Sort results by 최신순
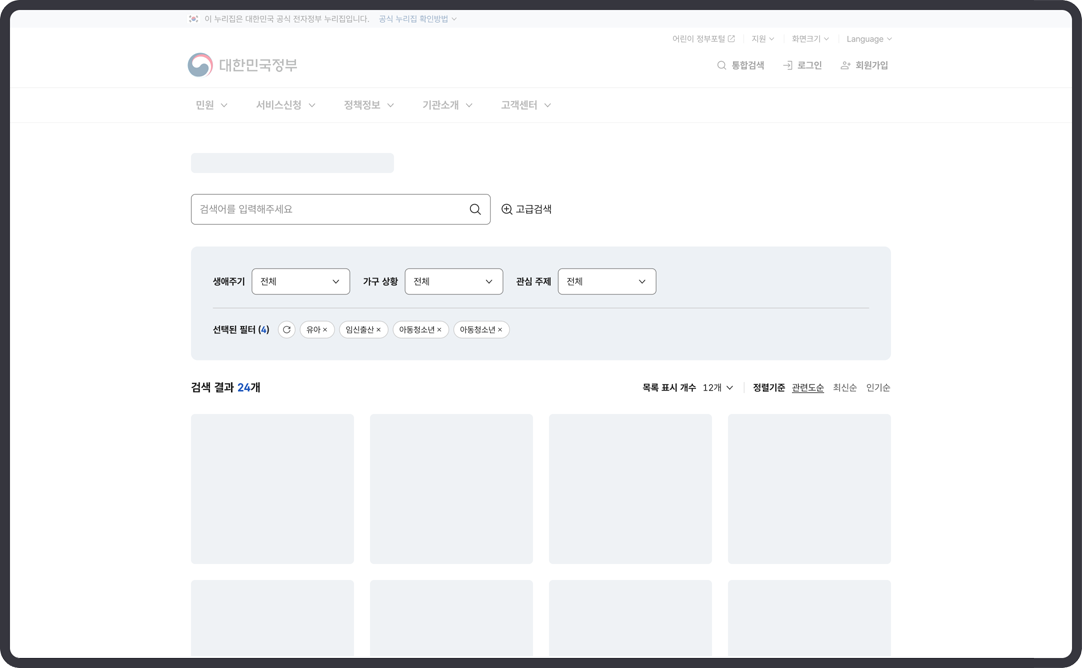Image resolution: width=1082 pixels, height=668 pixels. (x=844, y=388)
